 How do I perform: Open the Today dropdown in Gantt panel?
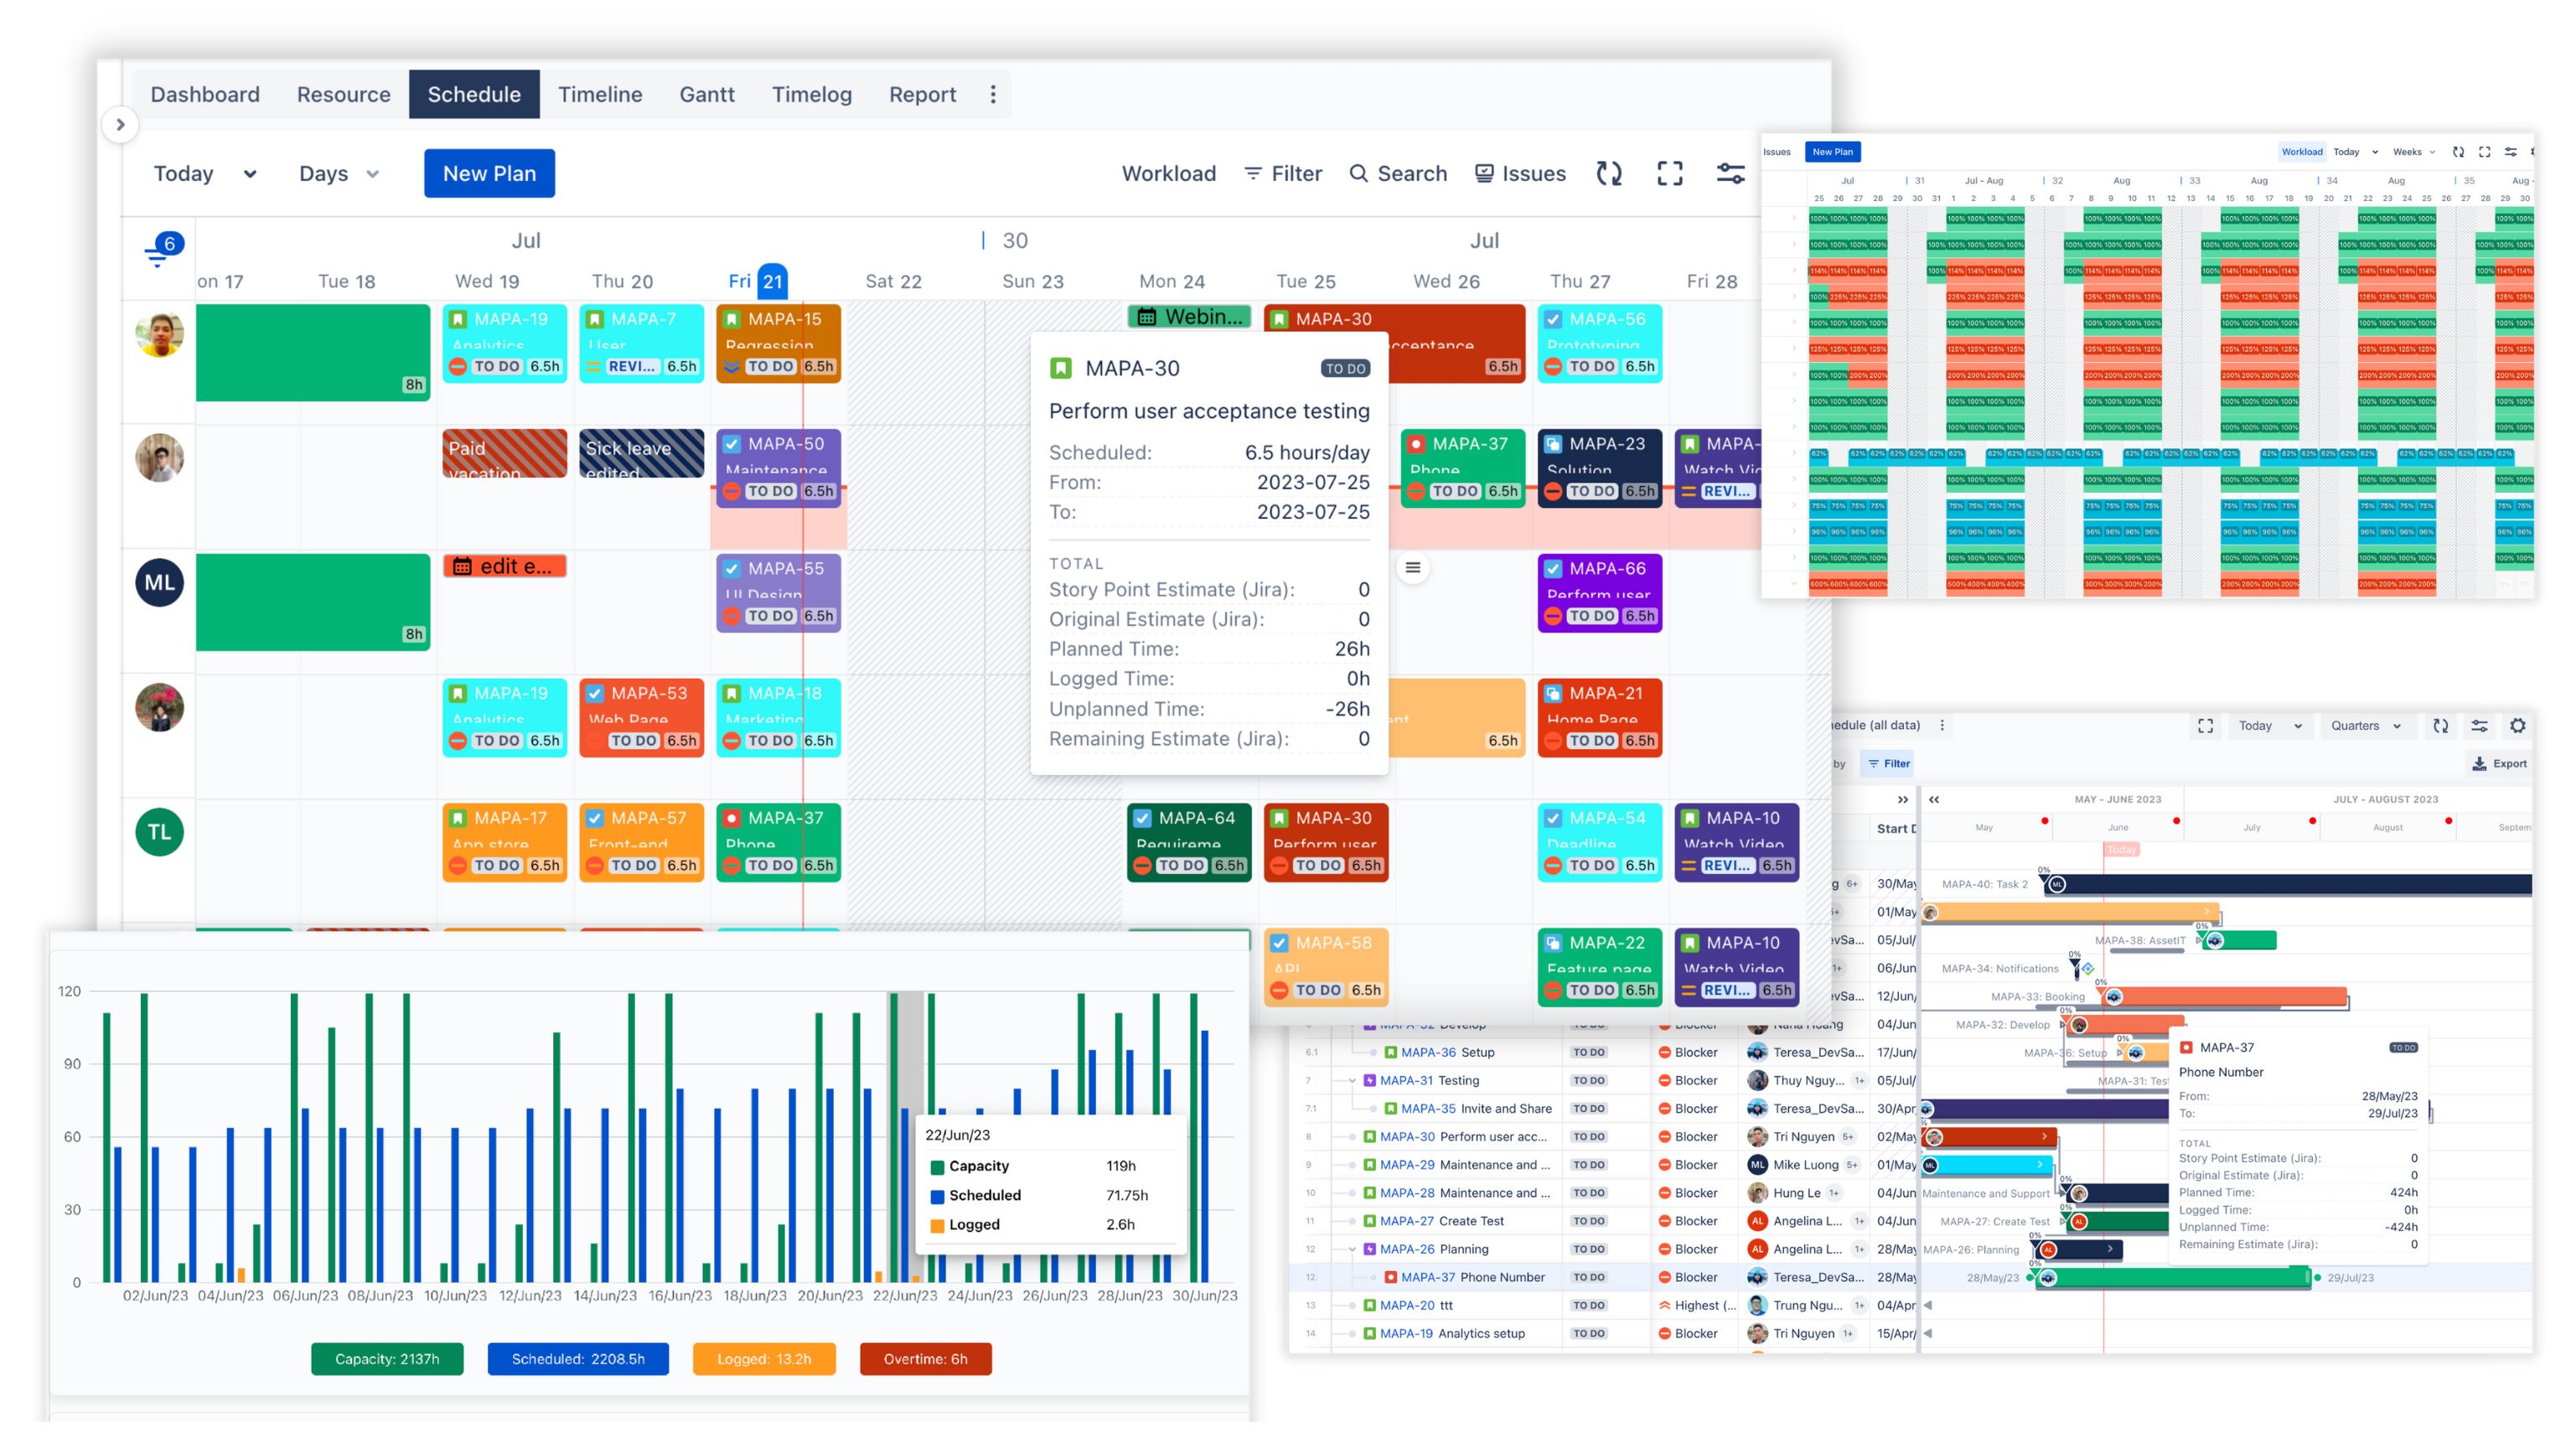[2270, 726]
